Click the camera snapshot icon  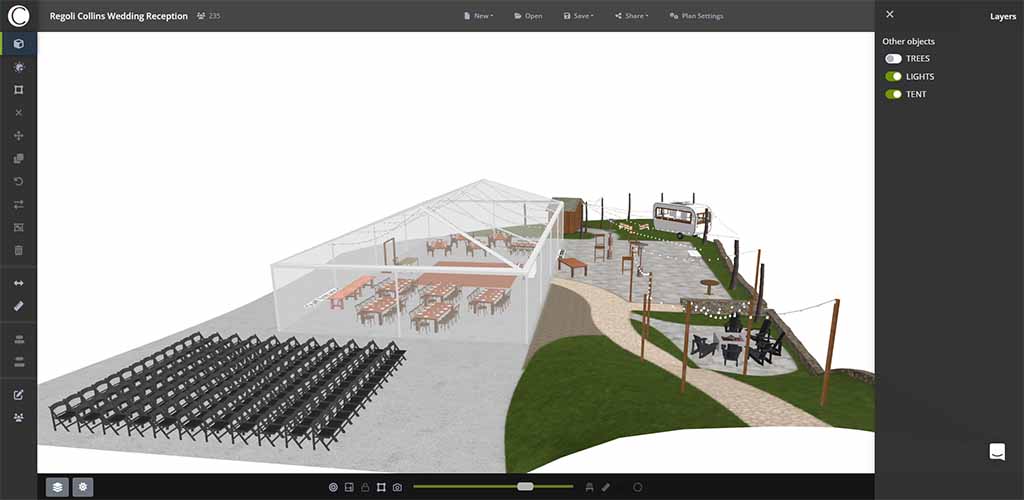click(x=397, y=487)
